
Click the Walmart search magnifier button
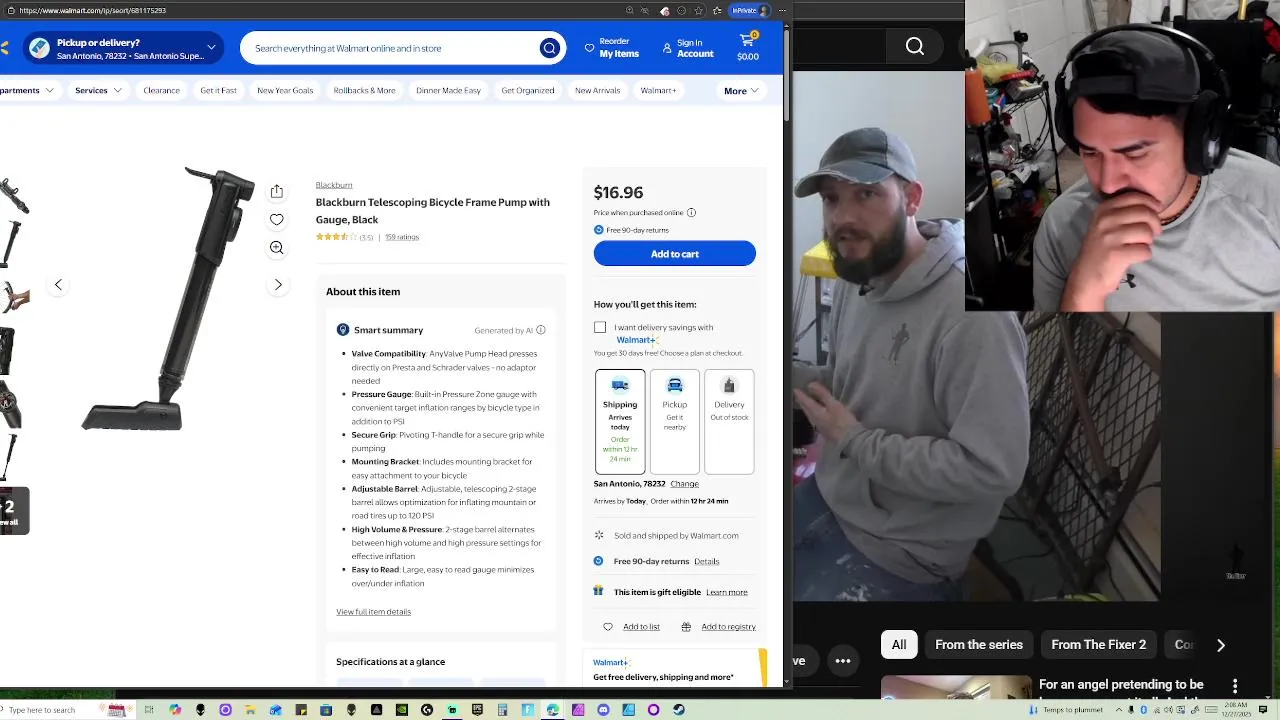click(x=549, y=48)
